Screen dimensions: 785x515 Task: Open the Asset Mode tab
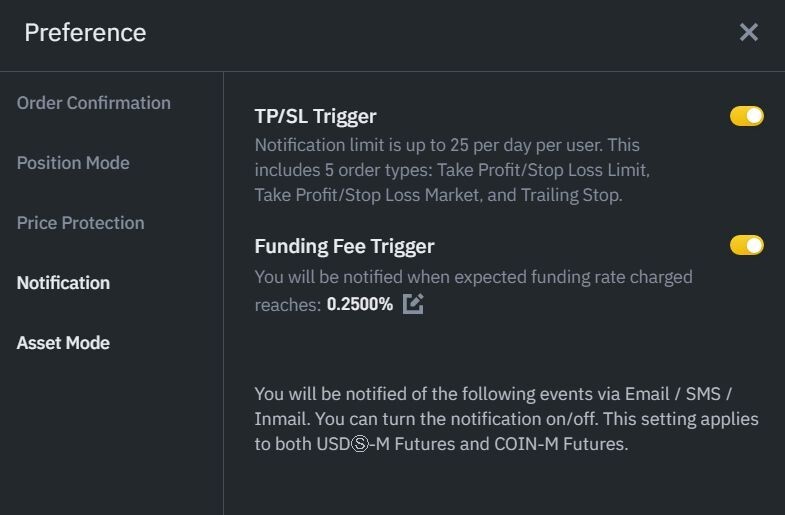(x=63, y=343)
